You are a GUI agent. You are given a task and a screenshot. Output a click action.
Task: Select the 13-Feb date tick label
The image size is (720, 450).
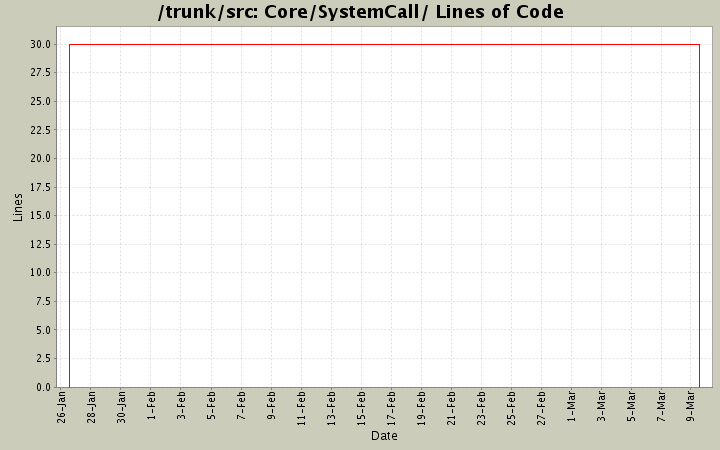332,408
